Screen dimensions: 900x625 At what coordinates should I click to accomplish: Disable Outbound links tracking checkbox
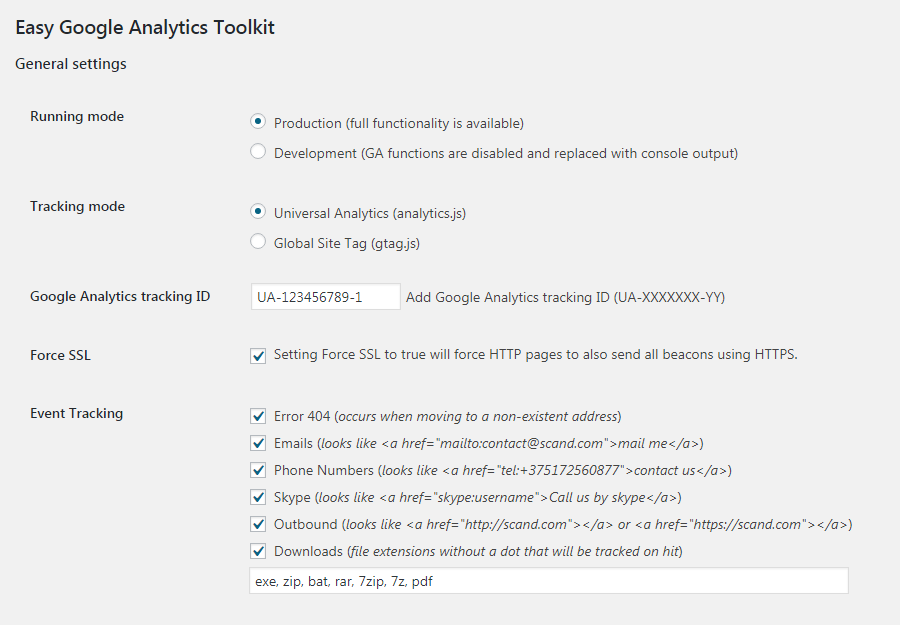(258, 524)
